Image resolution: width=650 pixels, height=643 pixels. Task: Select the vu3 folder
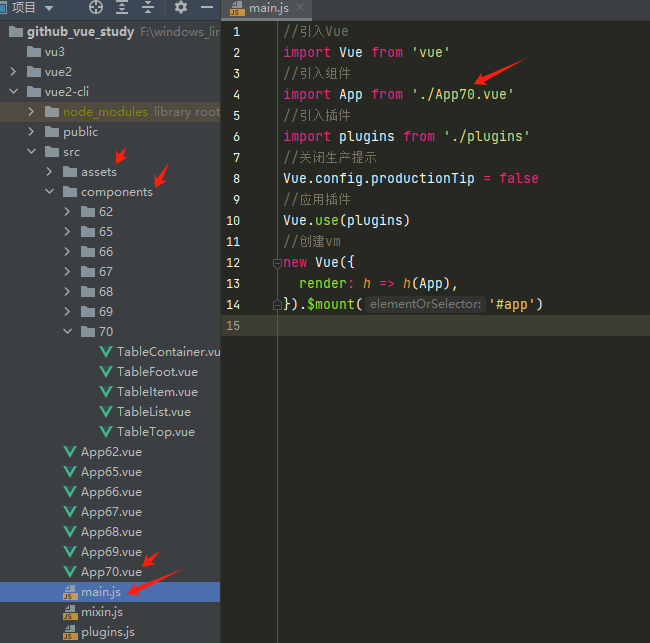point(55,52)
